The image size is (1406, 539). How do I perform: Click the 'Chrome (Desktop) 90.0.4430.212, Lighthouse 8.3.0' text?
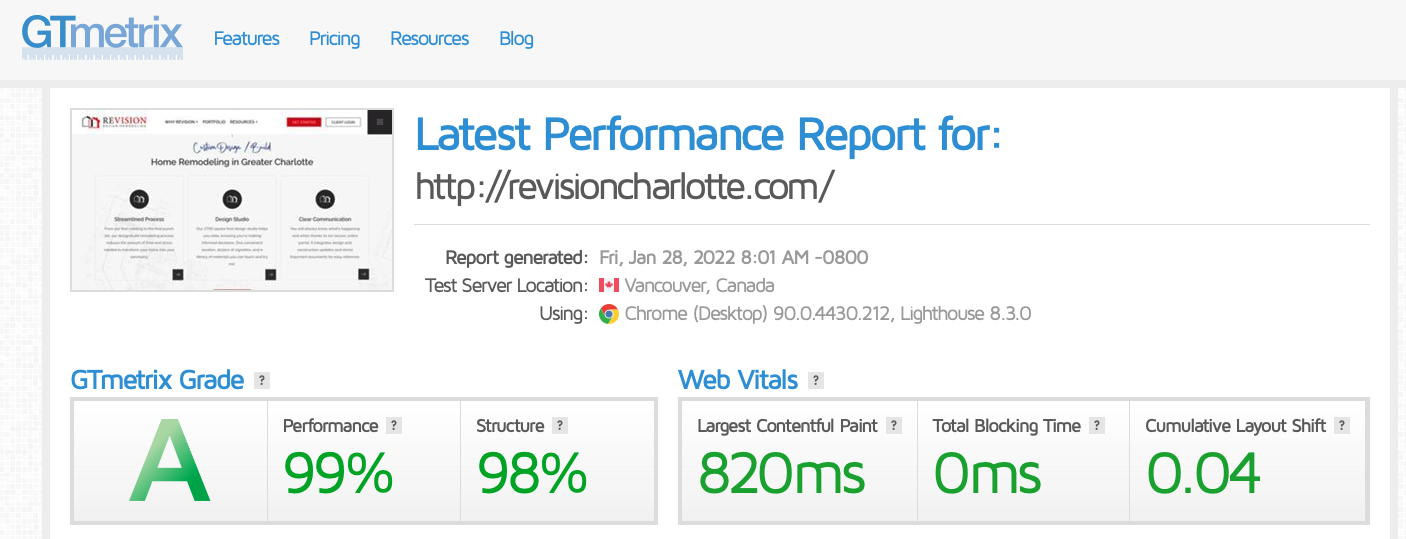click(828, 314)
